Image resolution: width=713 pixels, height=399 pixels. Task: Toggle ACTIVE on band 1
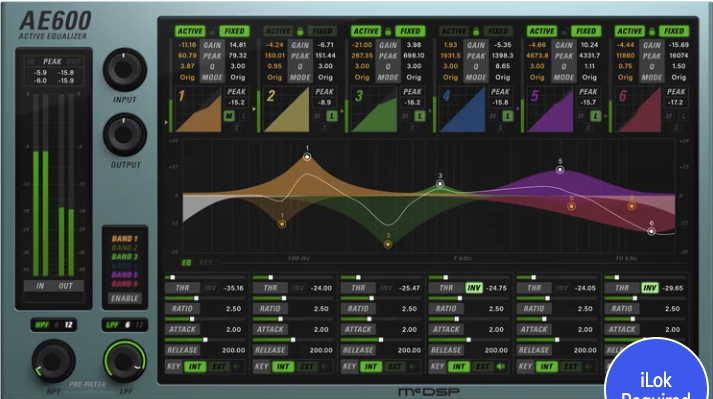point(190,31)
